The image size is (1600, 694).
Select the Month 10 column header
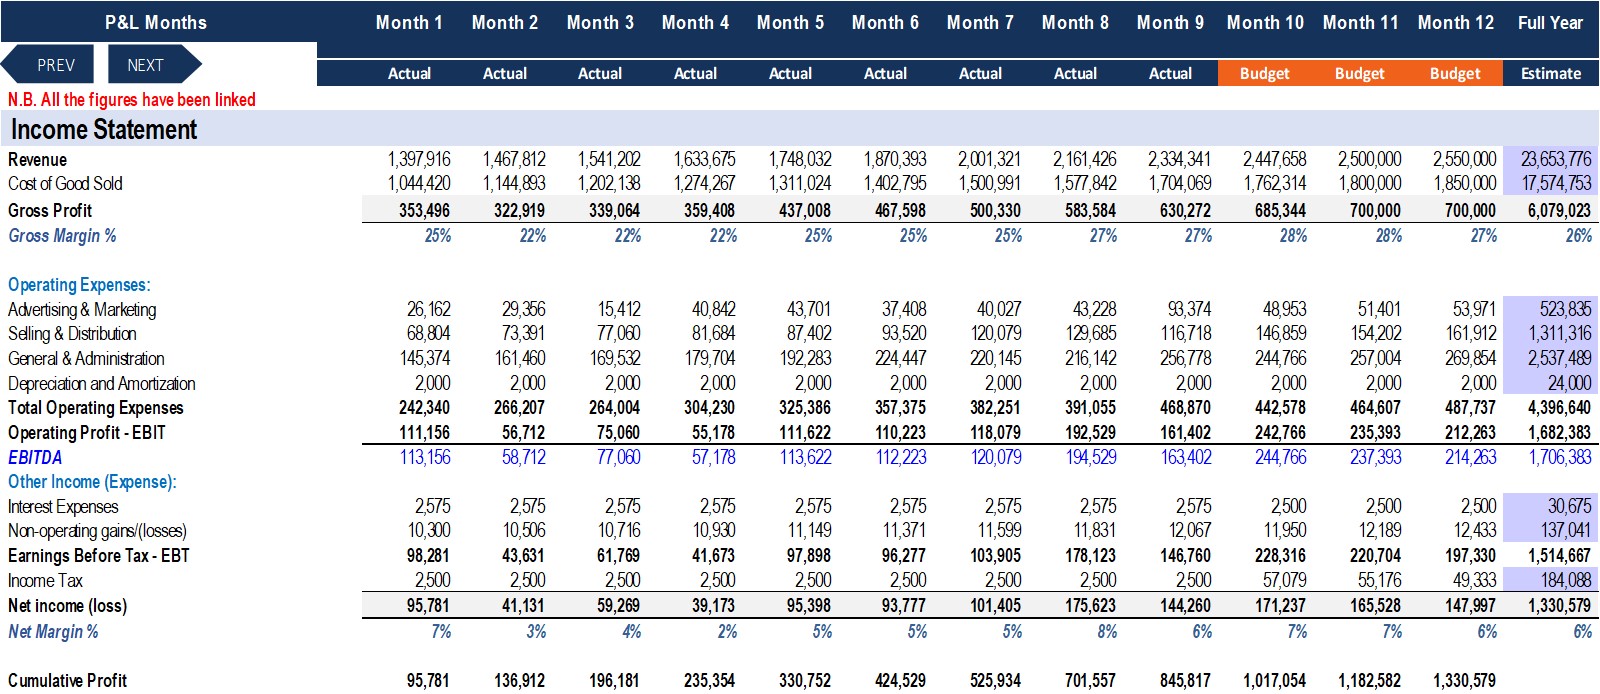click(x=1265, y=23)
